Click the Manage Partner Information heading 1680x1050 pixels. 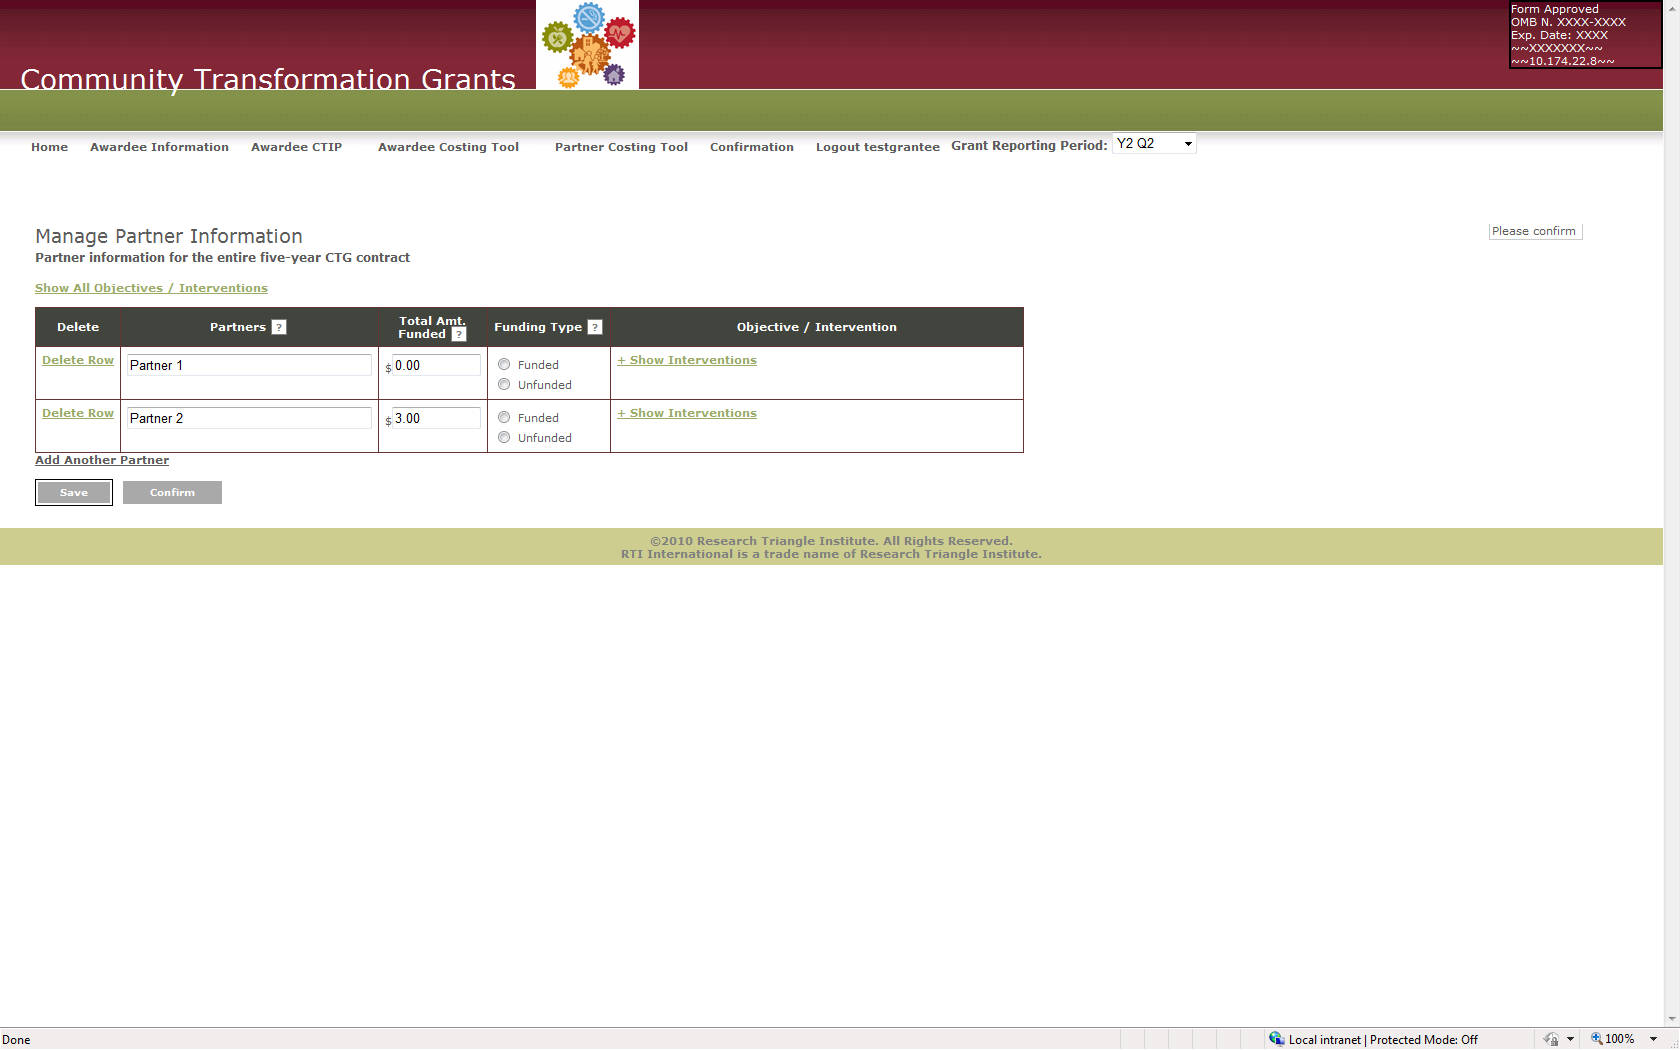(169, 236)
